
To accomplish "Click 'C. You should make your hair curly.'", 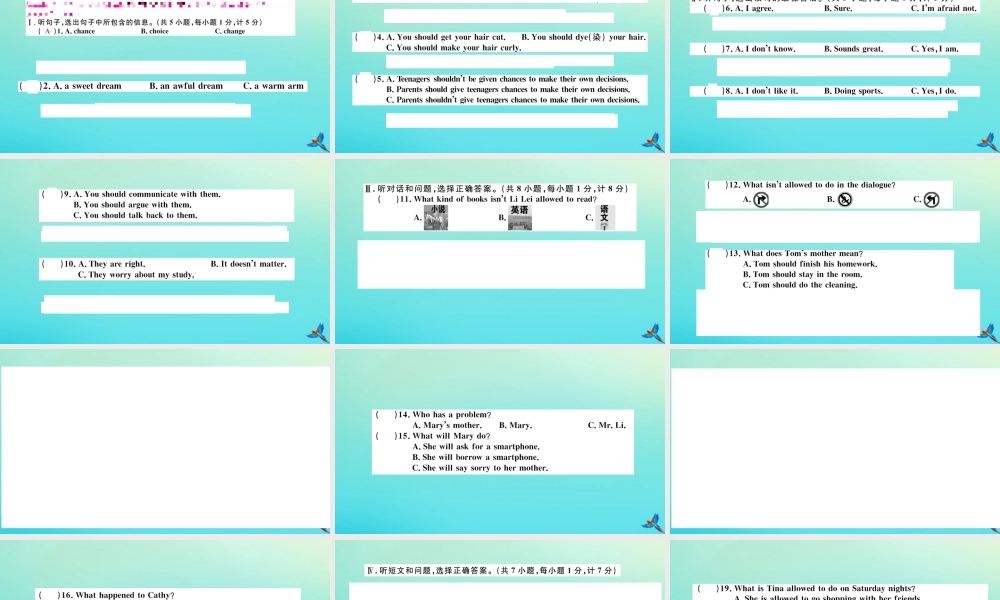I will (x=453, y=48).
